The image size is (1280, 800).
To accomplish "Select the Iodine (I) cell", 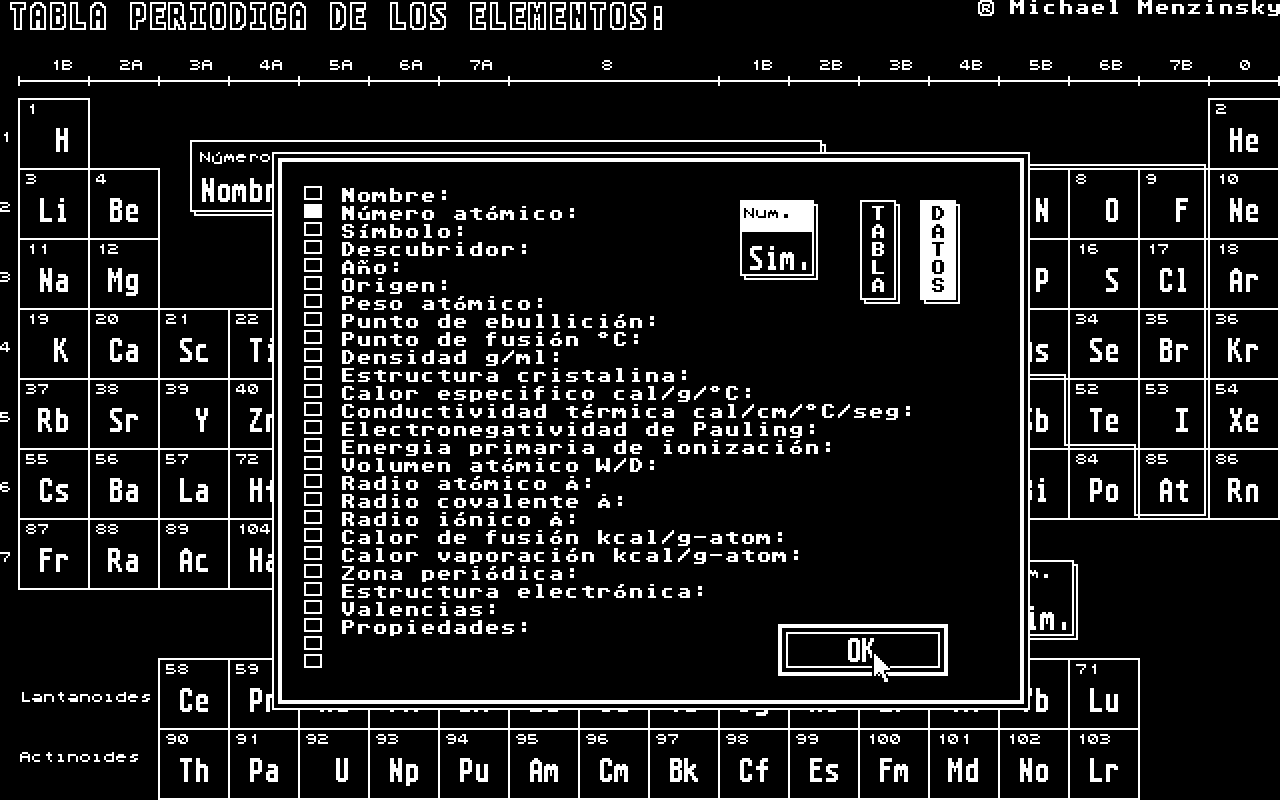I will (x=1174, y=414).
